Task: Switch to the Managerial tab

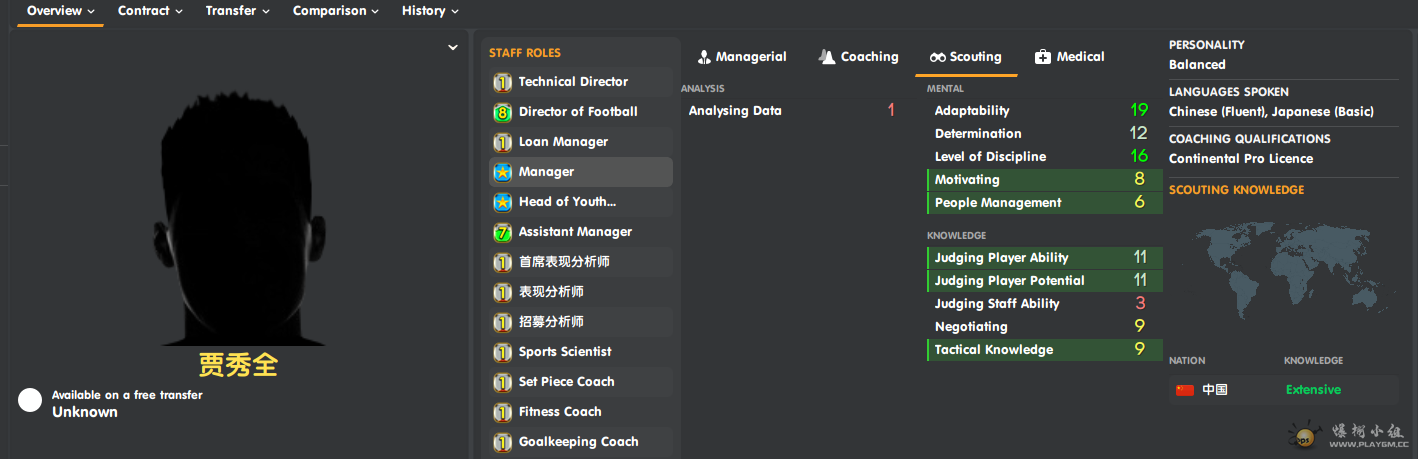Action: [742, 57]
